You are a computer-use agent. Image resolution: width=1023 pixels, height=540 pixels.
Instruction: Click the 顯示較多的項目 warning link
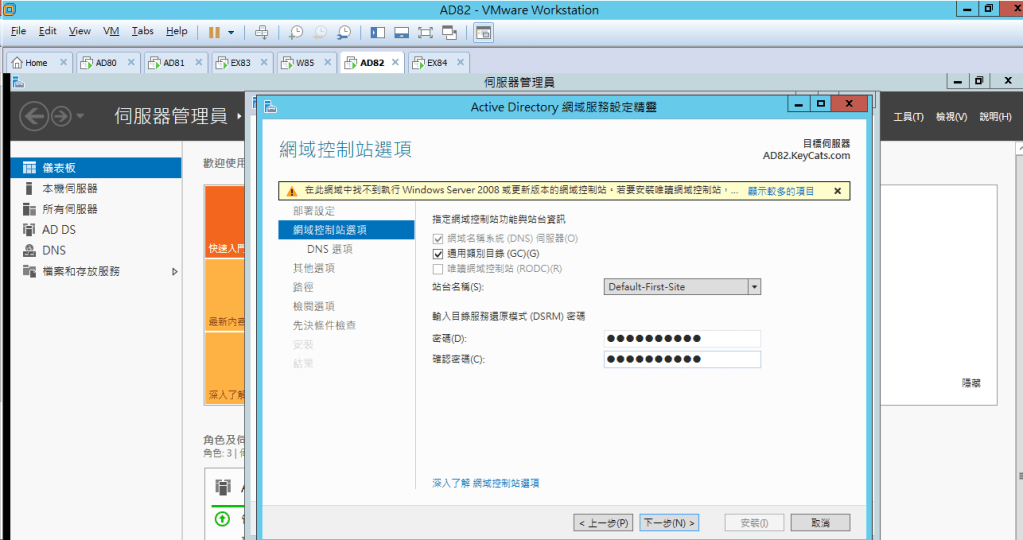coord(781,190)
